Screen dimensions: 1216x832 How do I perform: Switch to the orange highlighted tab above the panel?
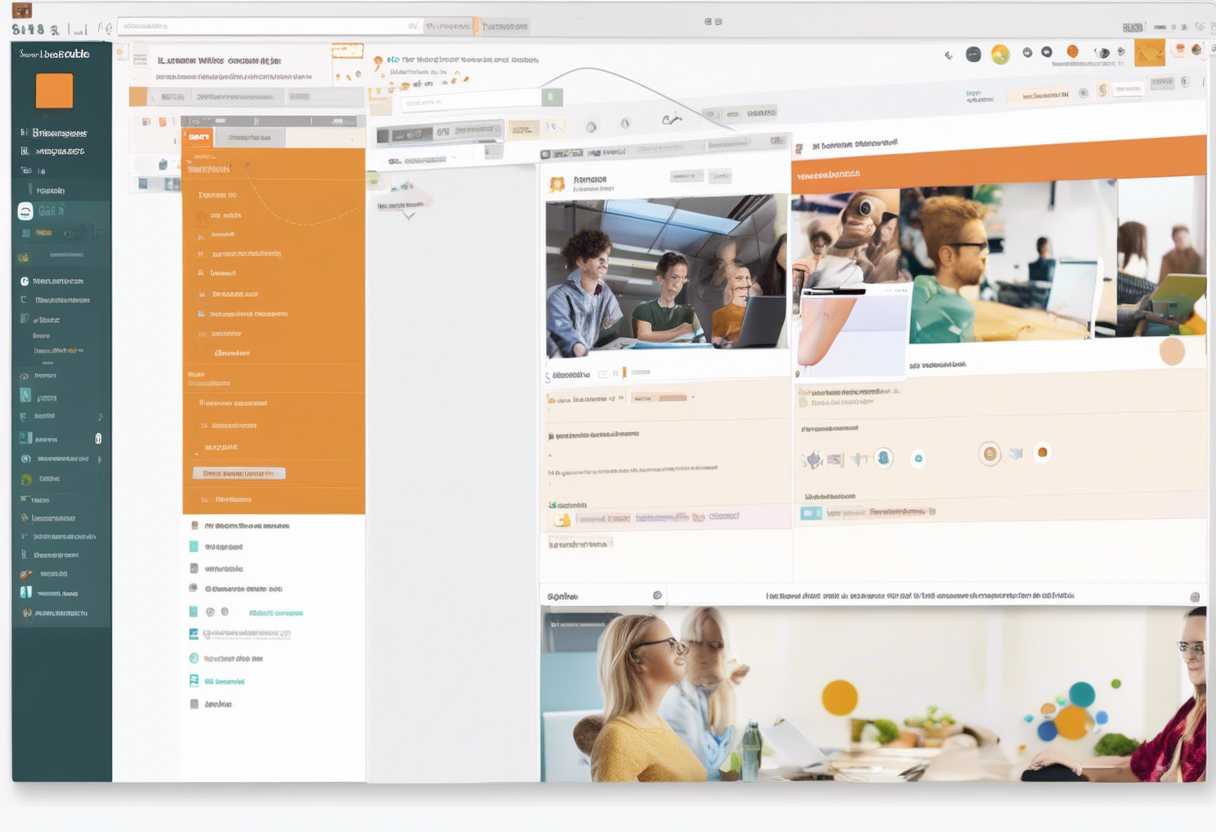point(199,137)
